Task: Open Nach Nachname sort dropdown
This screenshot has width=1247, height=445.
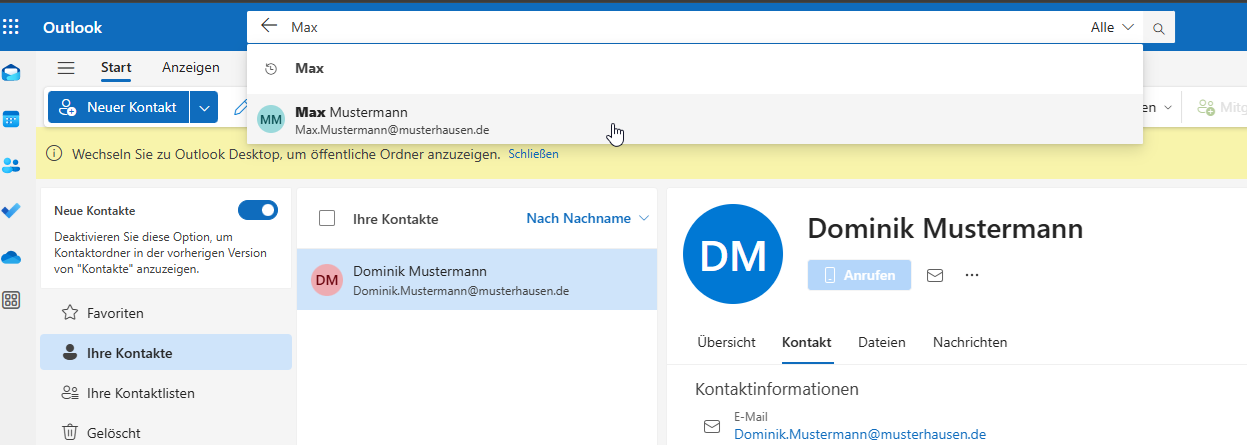Action: (588, 218)
